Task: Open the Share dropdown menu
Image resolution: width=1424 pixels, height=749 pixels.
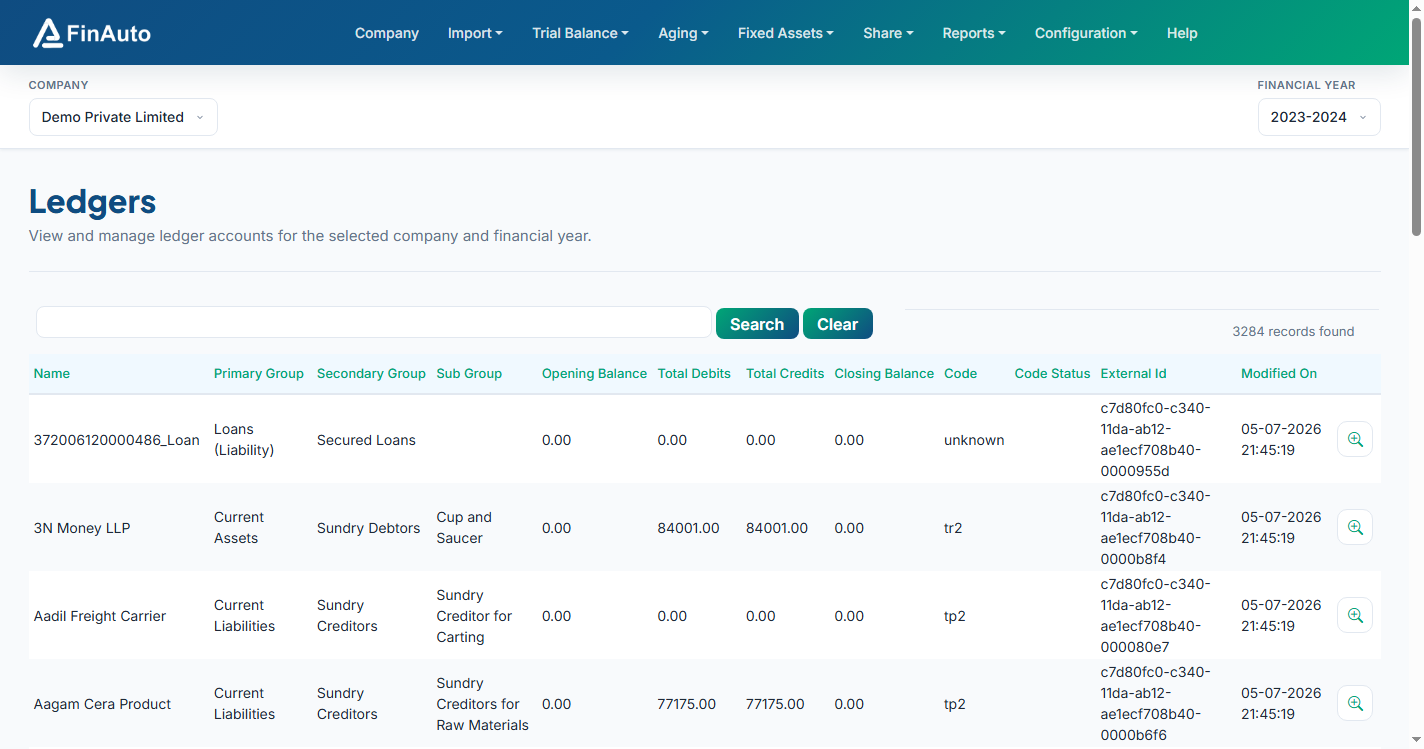Action: [x=888, y=33]
